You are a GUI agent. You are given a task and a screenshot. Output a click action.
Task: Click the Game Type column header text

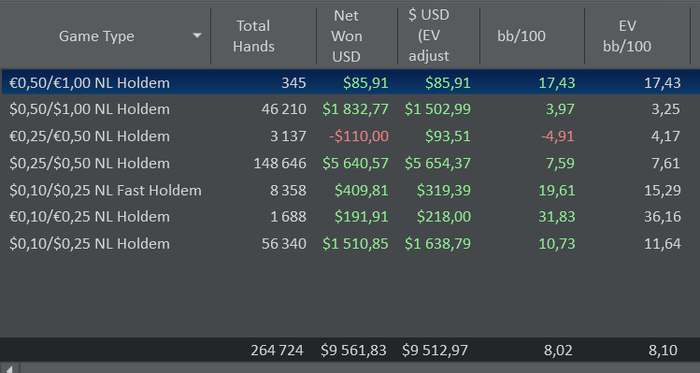(96, 36)
